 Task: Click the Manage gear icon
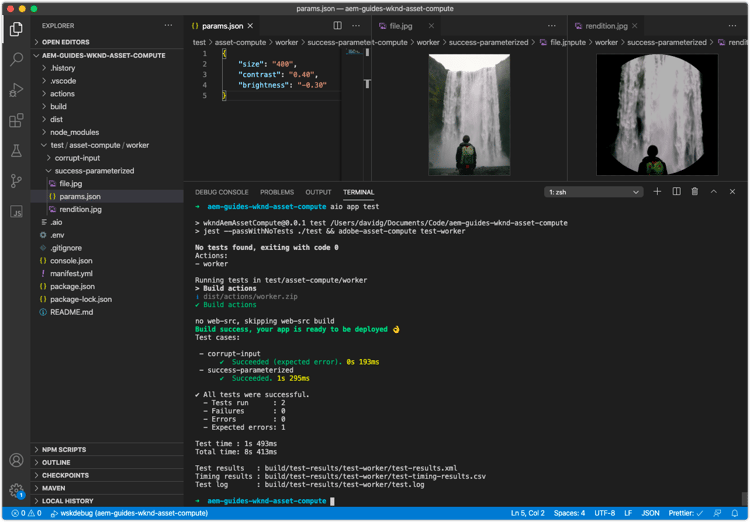16,491
